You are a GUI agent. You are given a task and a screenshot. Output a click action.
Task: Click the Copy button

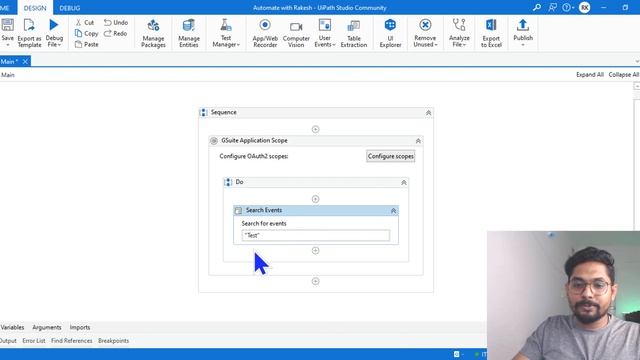pos(87,33)
